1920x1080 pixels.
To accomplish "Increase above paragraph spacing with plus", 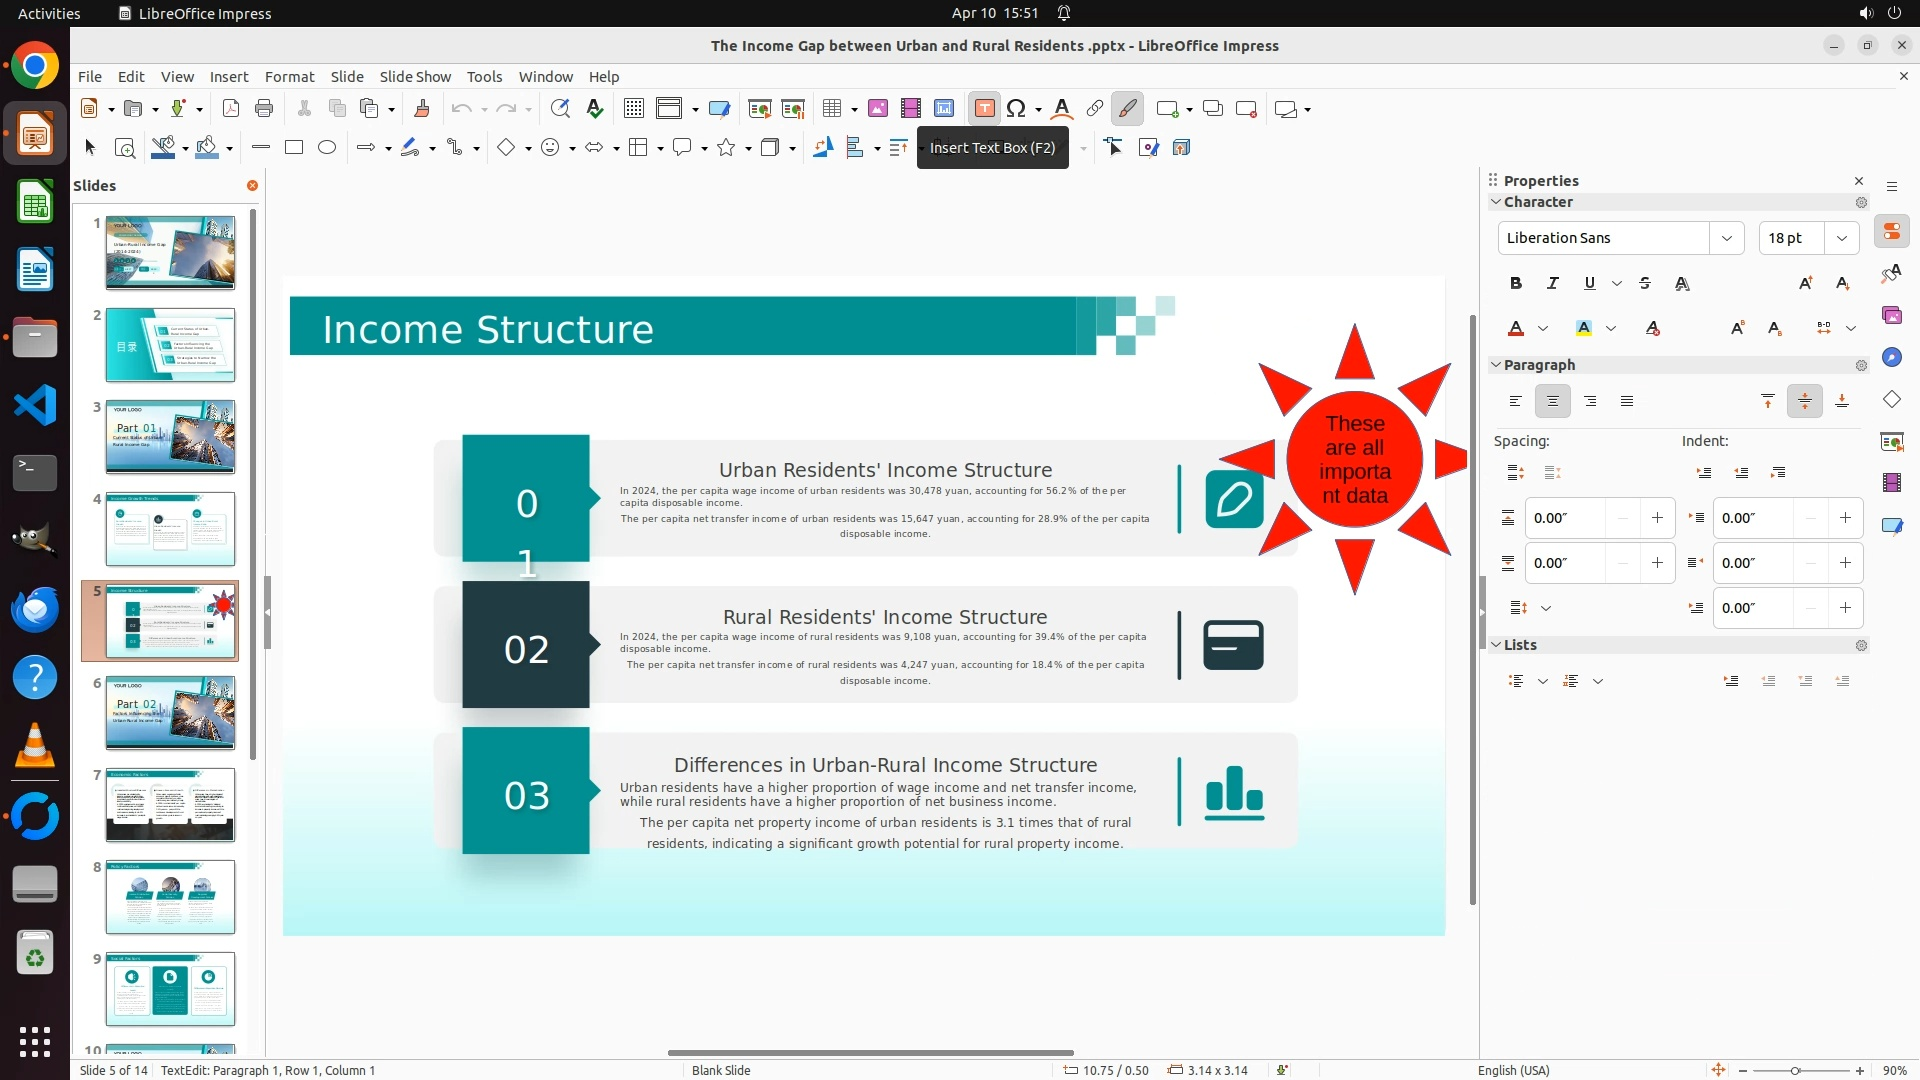I will 1657,518.
